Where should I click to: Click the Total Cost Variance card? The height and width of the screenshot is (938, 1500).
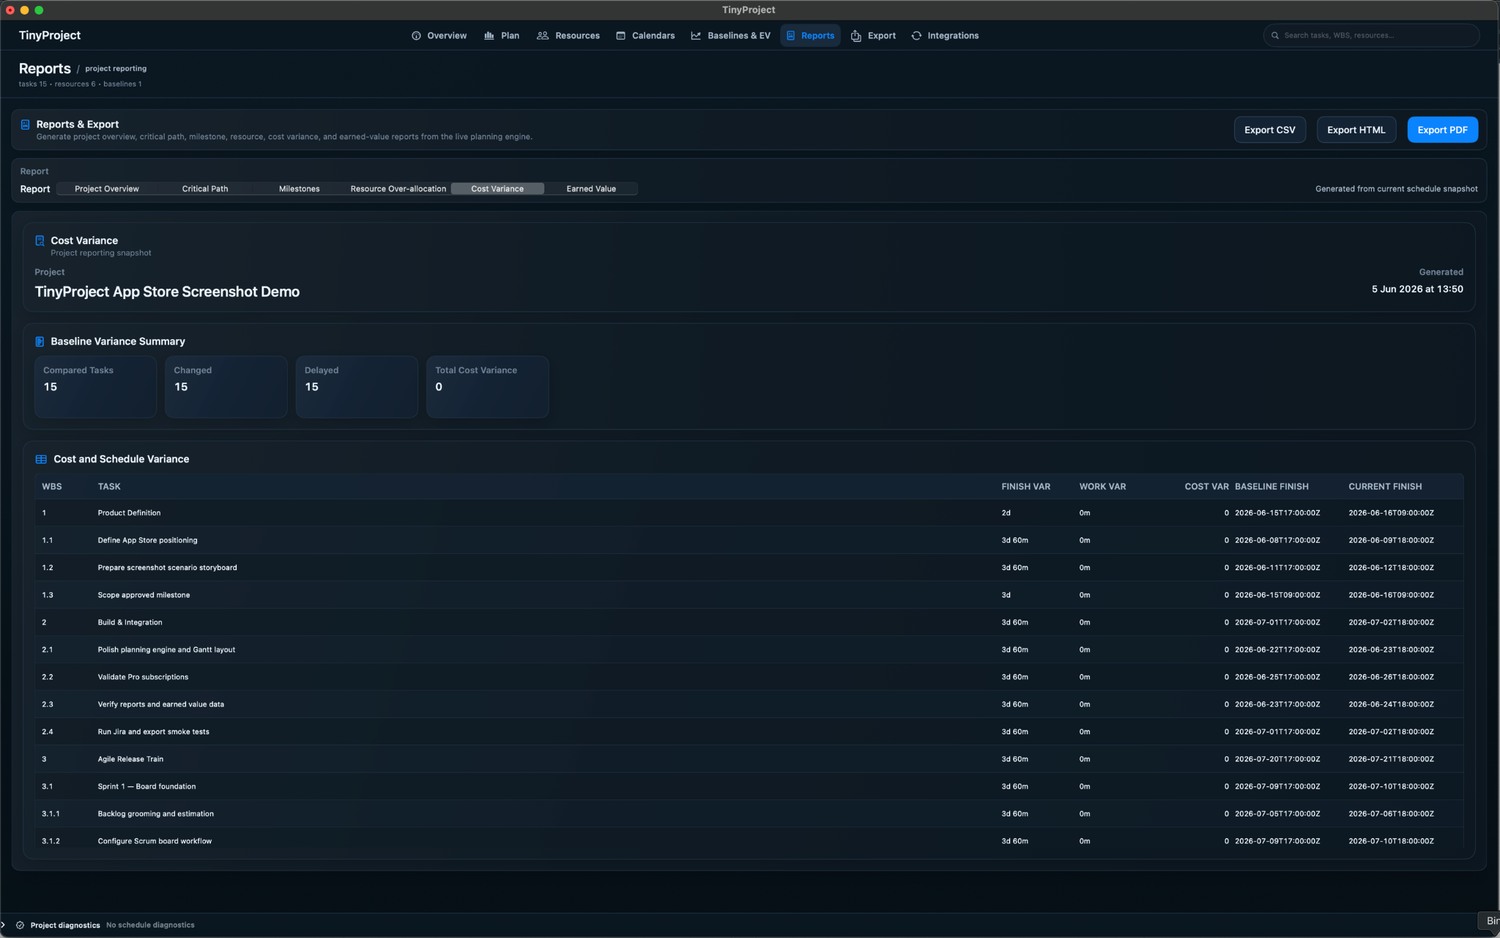click(487, 387)
